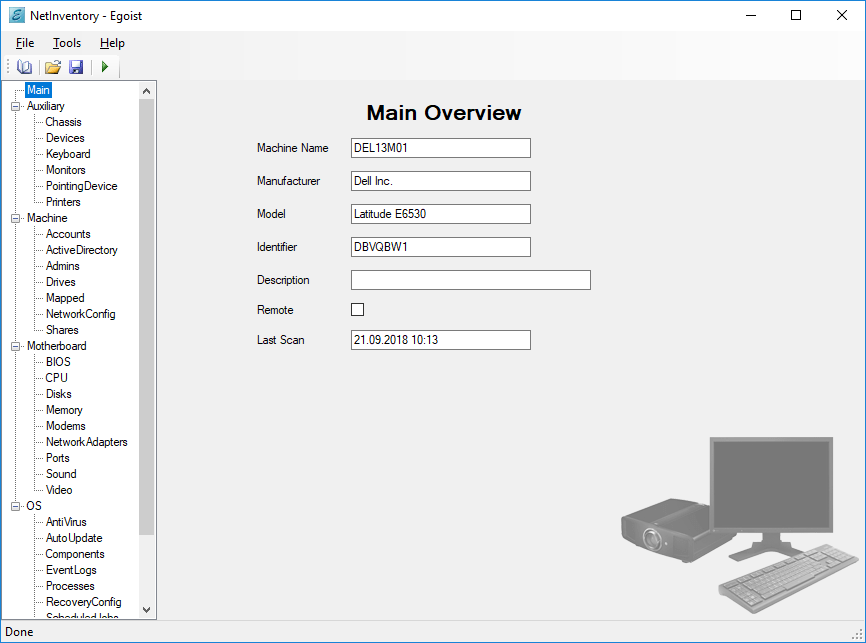The height and width of the screenshot is (643, 866).
Task: Open Video in the tree
Action: tap(59, 491)
